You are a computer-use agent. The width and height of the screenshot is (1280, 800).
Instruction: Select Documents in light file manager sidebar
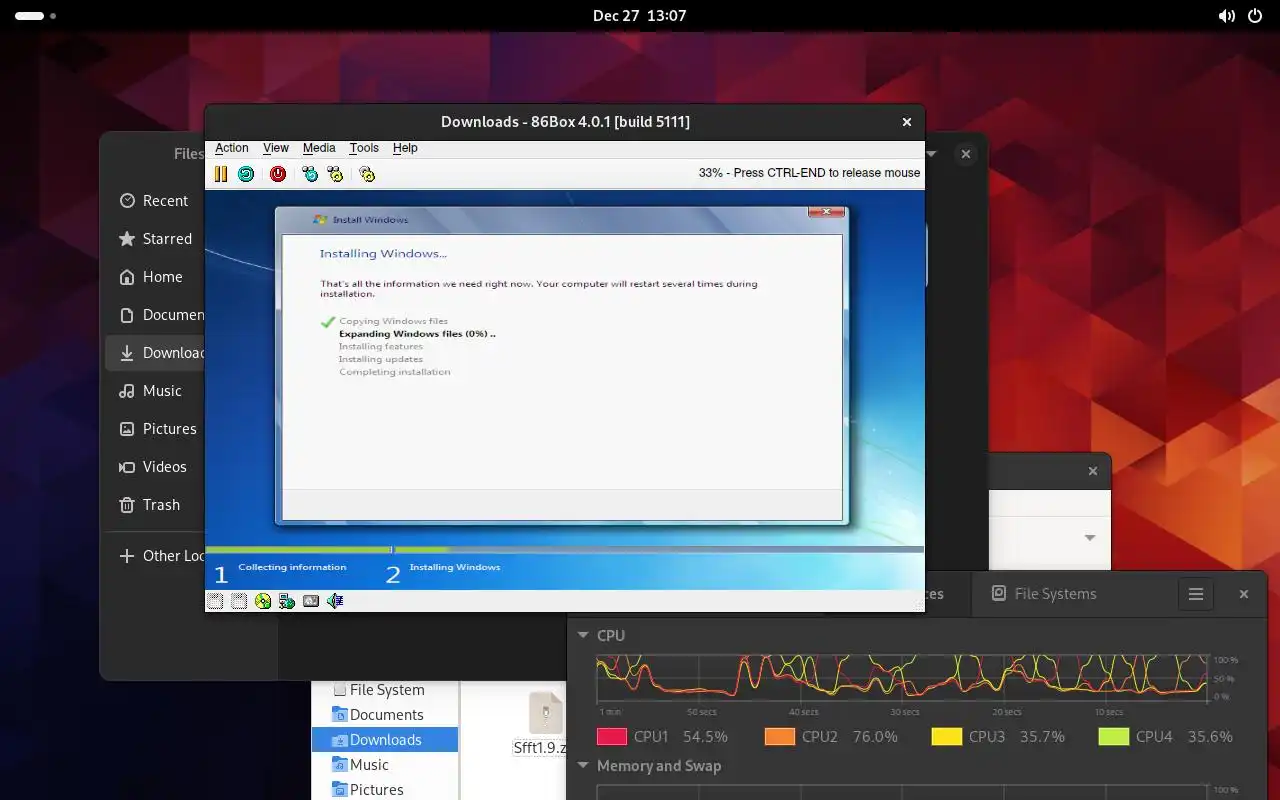tap(386, 715)
